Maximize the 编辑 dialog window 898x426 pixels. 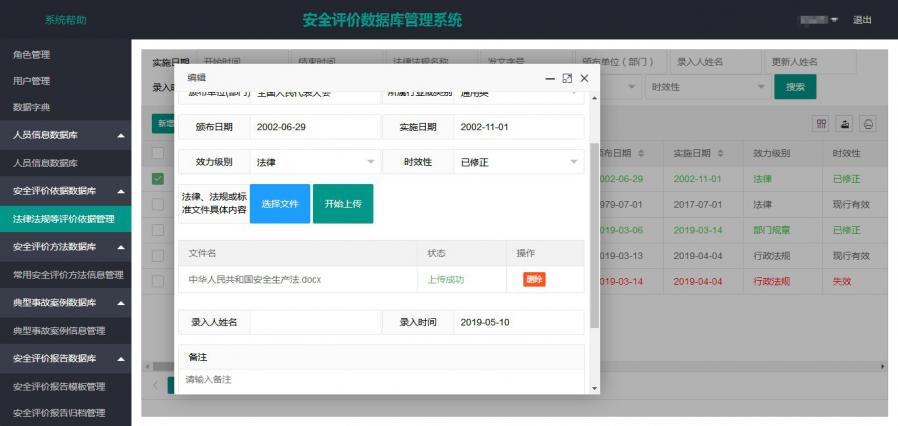(567, 78)
